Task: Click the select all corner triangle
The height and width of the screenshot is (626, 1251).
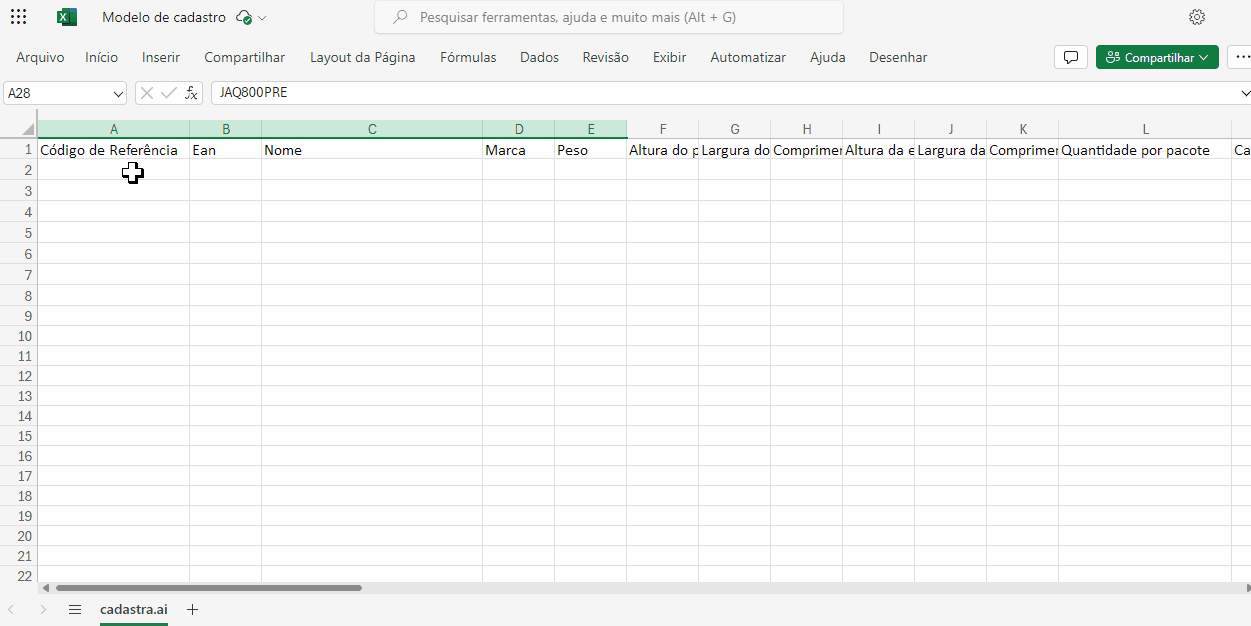Action: [28, 129]
